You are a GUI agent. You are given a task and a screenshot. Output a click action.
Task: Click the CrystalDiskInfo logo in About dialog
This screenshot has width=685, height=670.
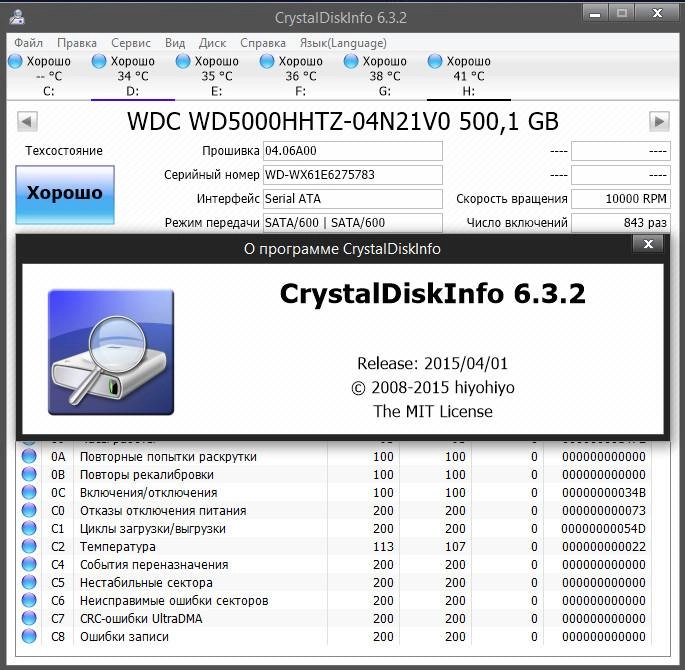click(111, 352)
